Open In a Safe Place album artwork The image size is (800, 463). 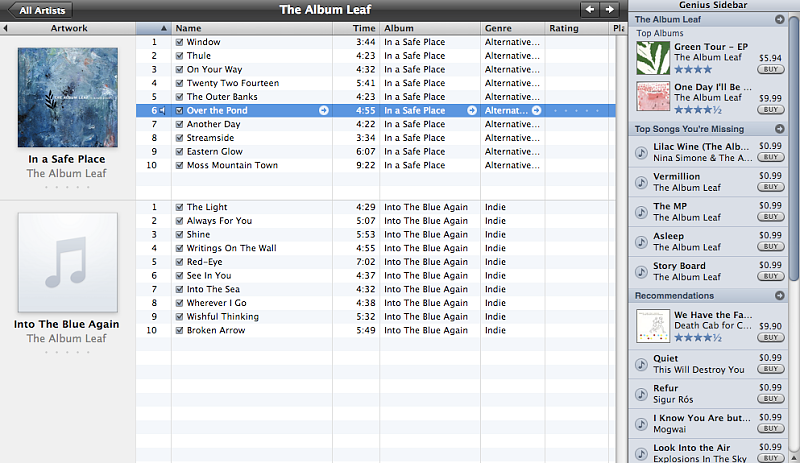[68, 98]
